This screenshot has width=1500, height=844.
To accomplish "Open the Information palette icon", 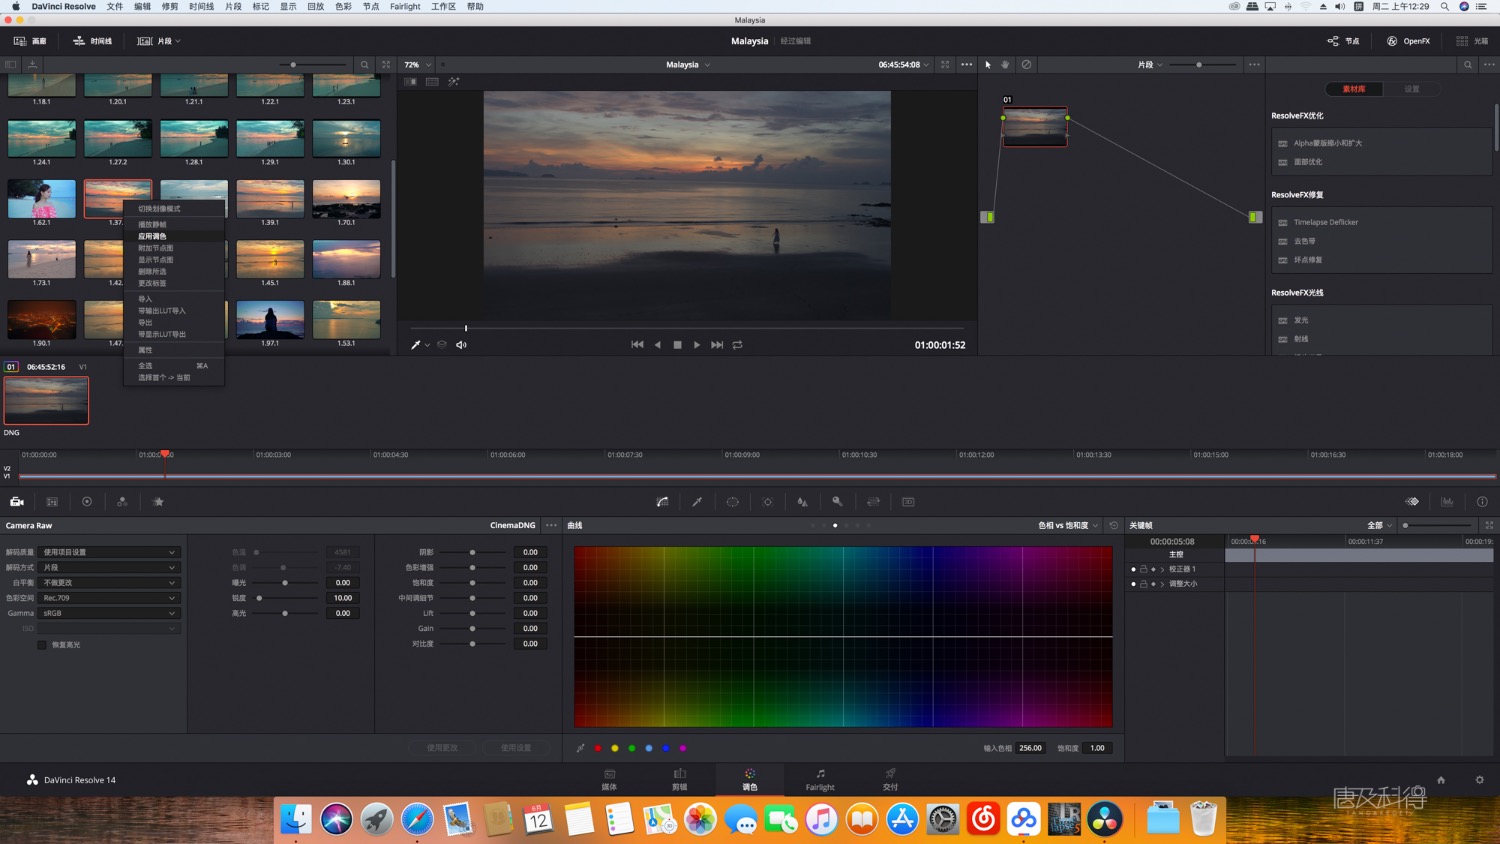I will [x=1482, y=502].
